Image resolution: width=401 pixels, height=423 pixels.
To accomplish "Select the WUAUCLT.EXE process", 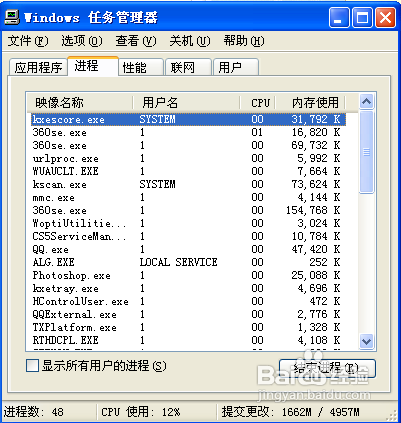I will [x=188, y=171].
